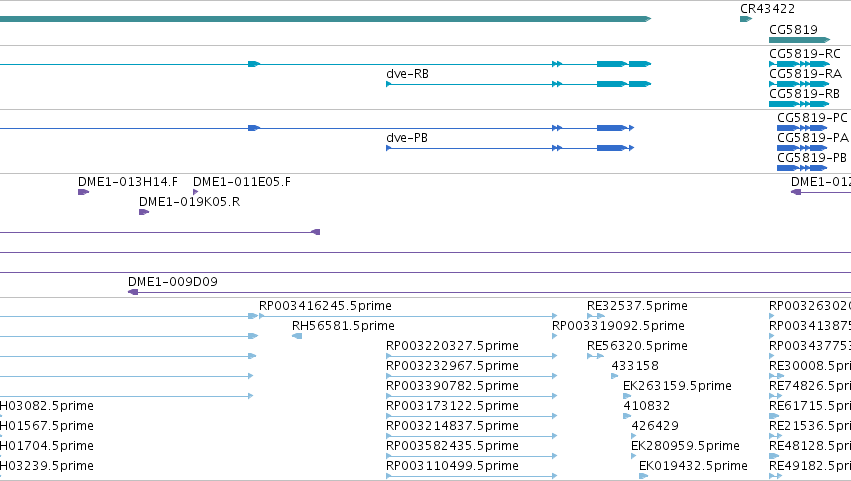Click the CG5819-PA protein label
This screenshot has height=481, width=851.
click(812, 137)
